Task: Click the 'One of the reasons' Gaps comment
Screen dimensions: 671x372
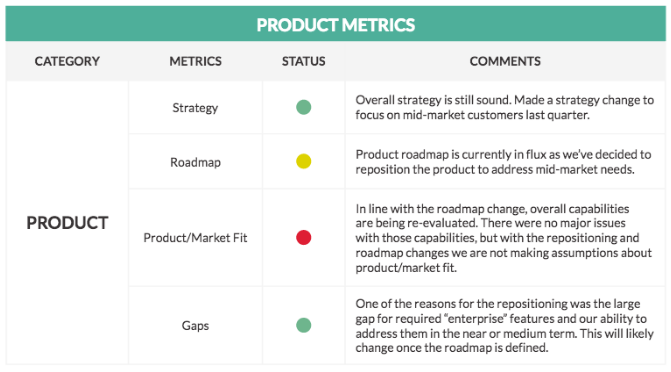Action: (505, 325)
